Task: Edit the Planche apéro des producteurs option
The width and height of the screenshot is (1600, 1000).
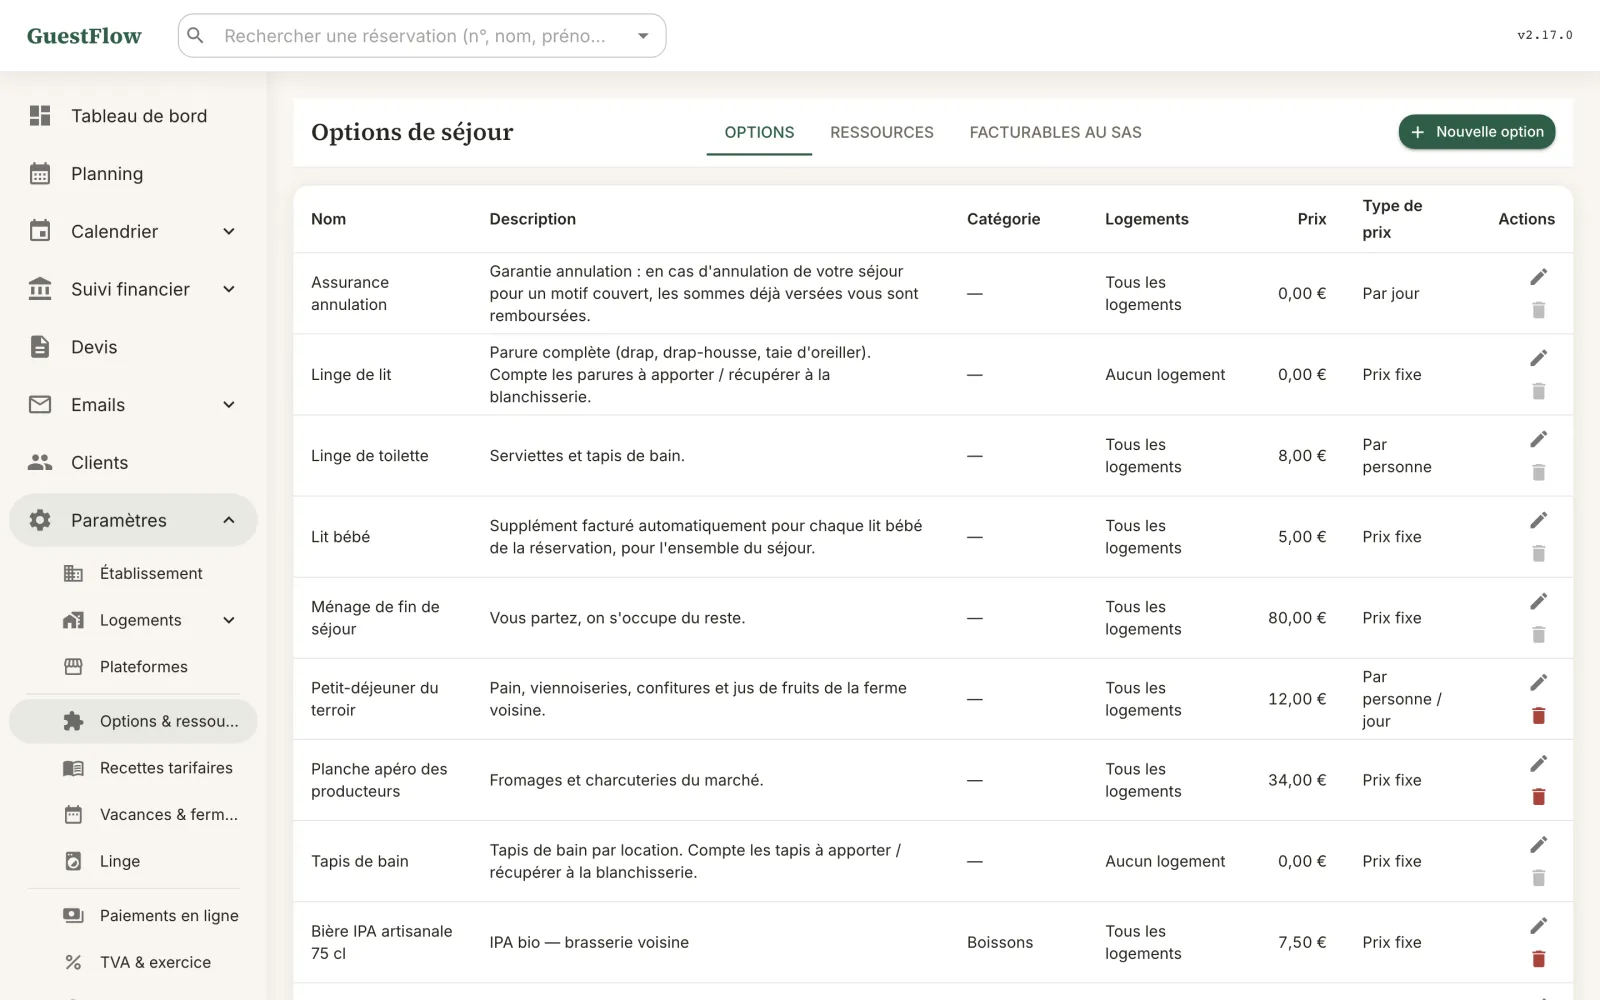Action: pyautogui.click(x=1538, y=764)
